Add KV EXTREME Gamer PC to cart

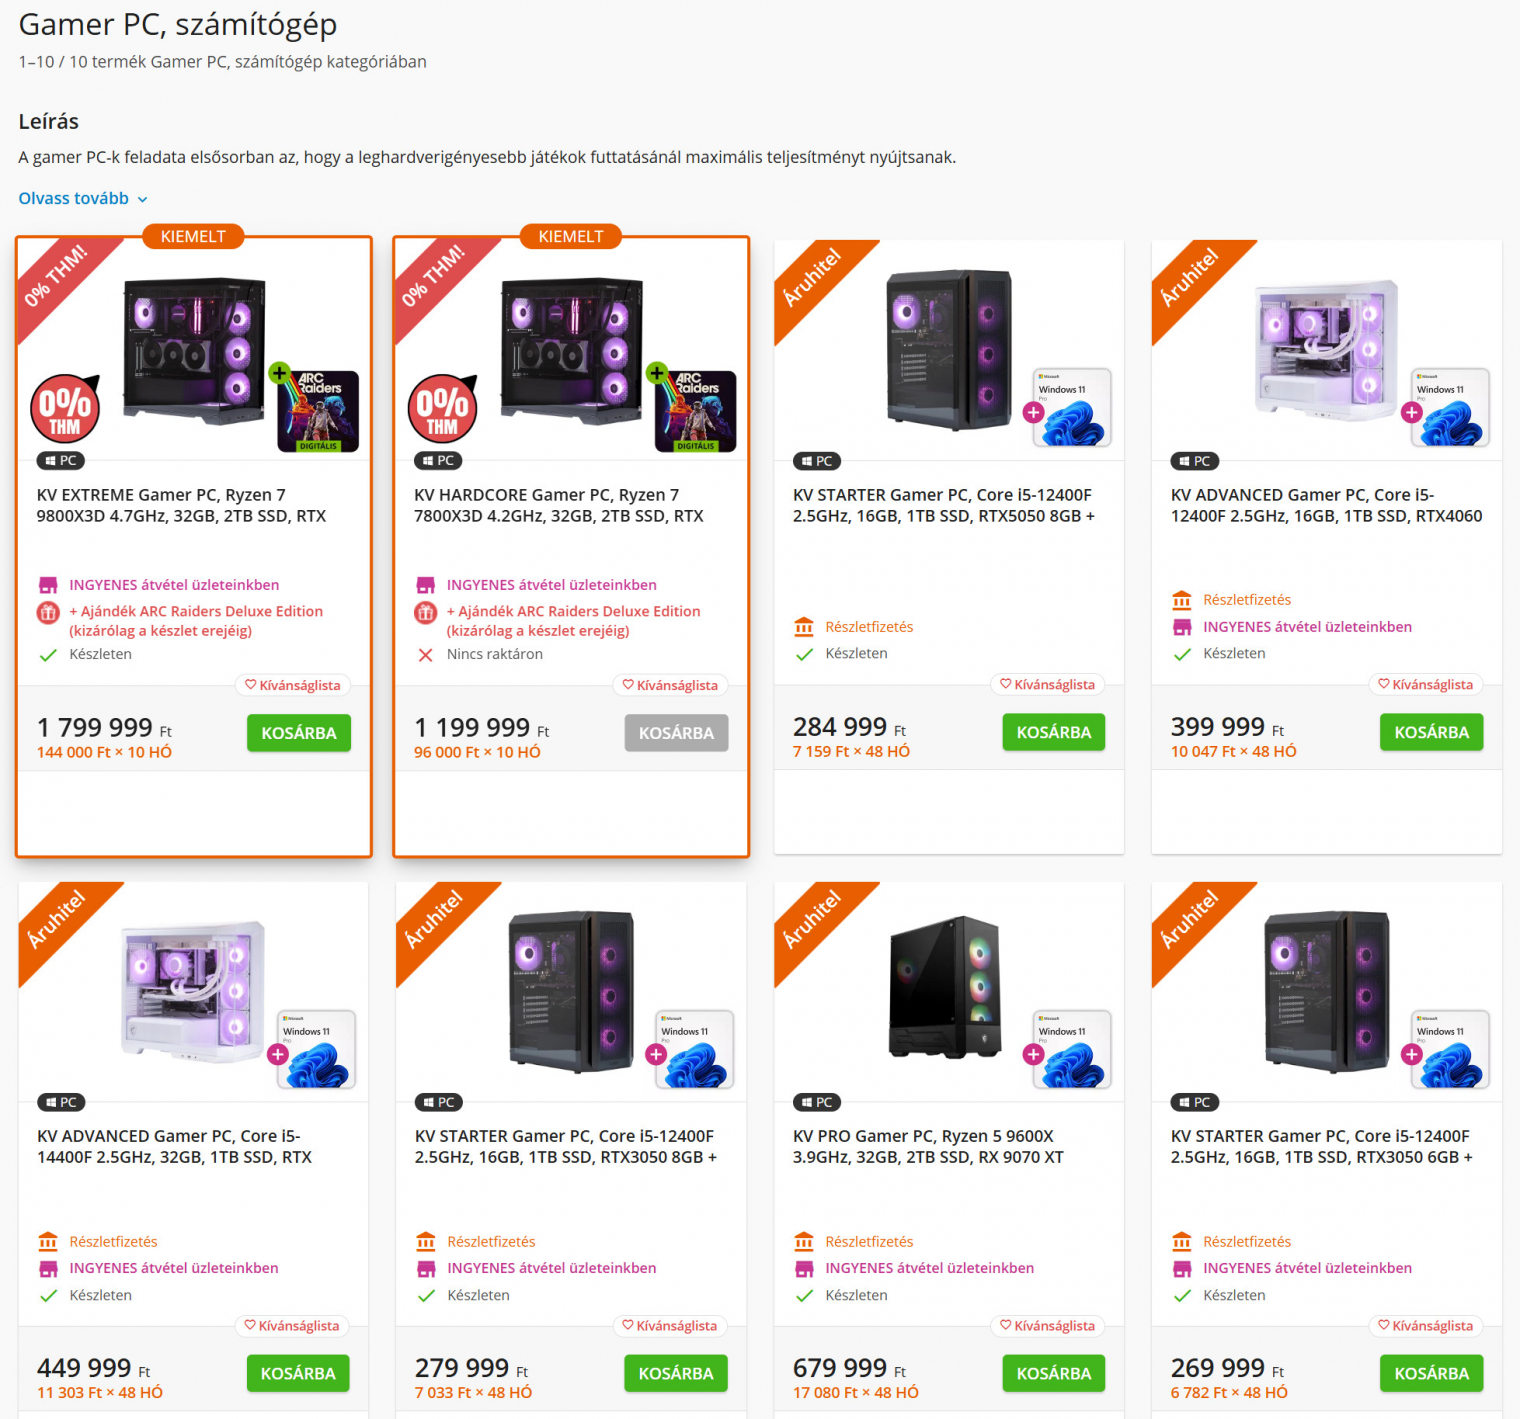pos(298,733)
